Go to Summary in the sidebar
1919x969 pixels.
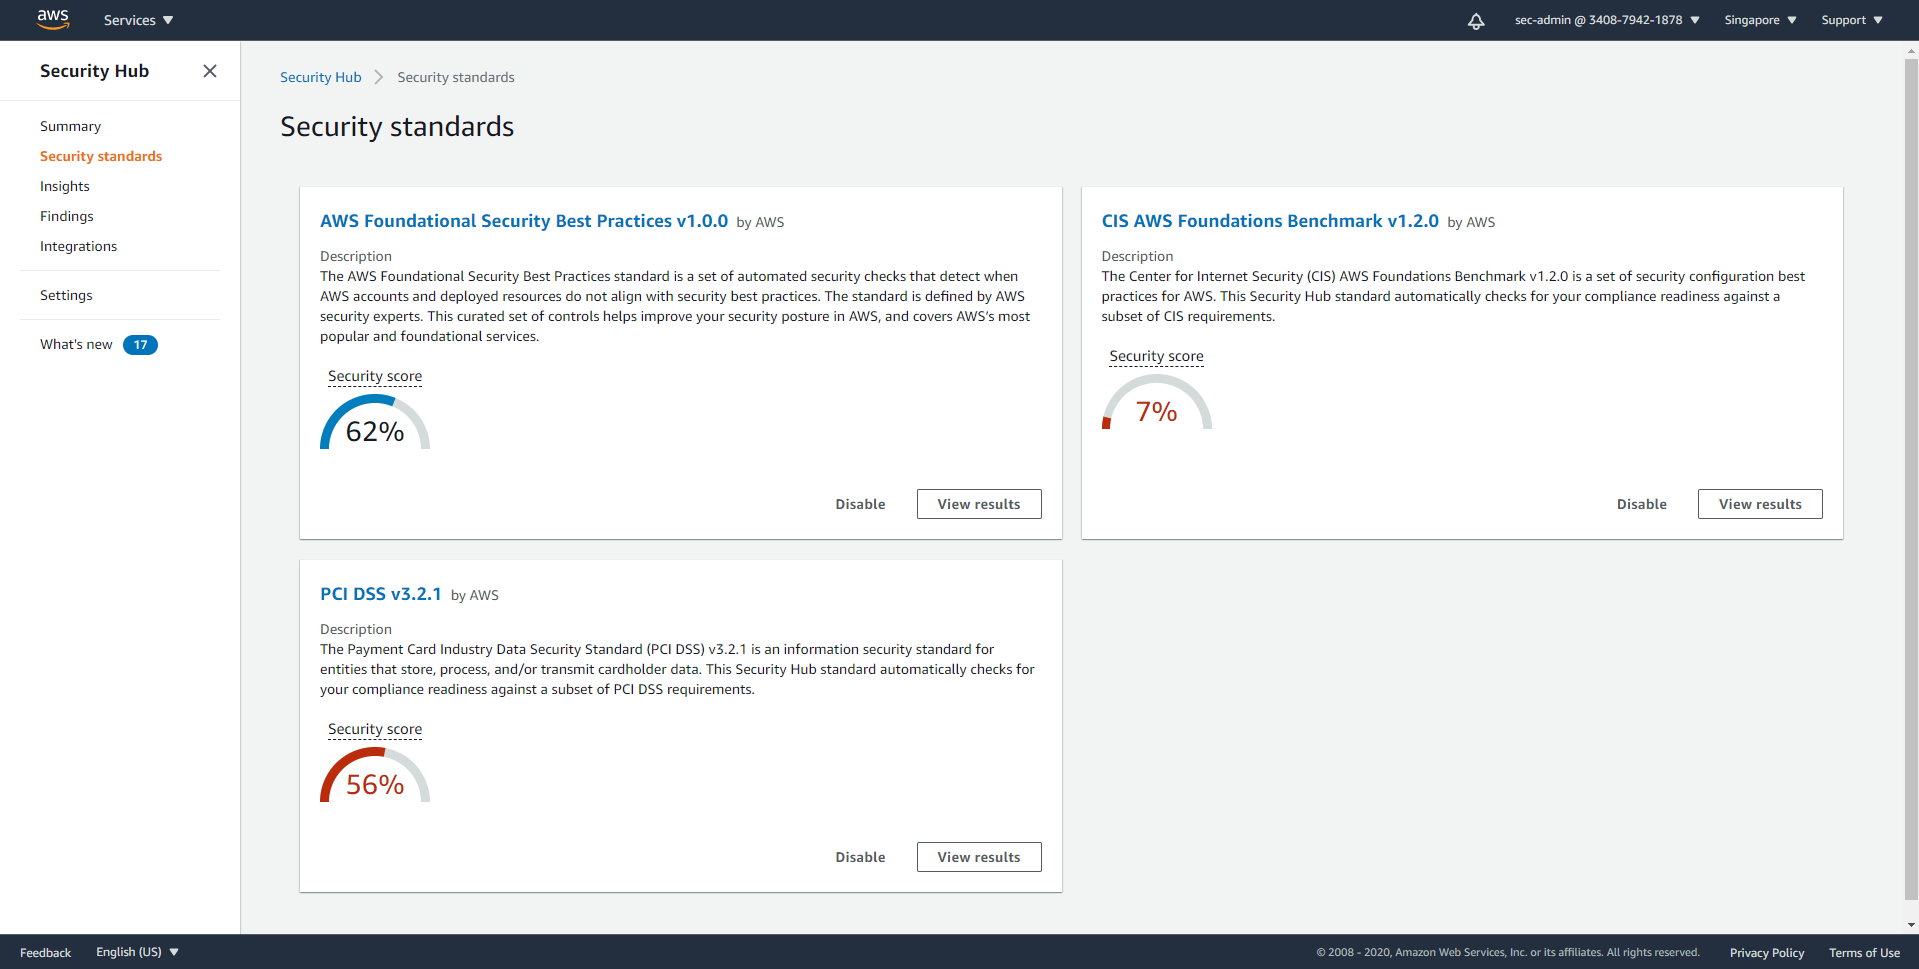[70, 126]
